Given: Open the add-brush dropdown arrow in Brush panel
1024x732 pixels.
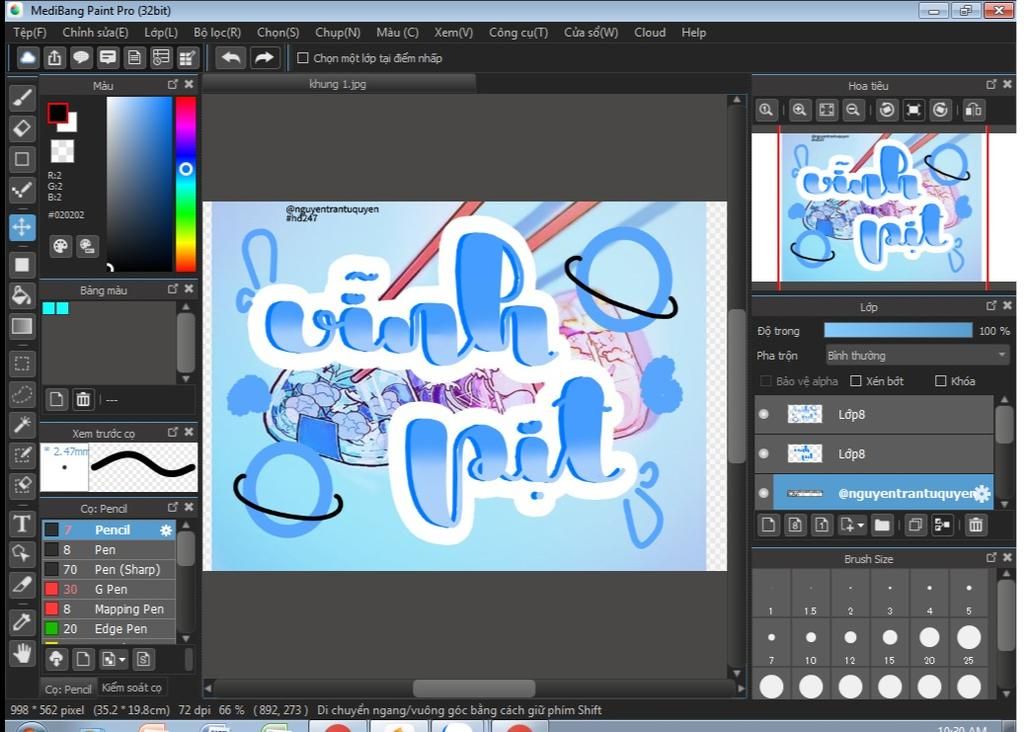Looking at the screenshot, I should click(x=121, y=660).
